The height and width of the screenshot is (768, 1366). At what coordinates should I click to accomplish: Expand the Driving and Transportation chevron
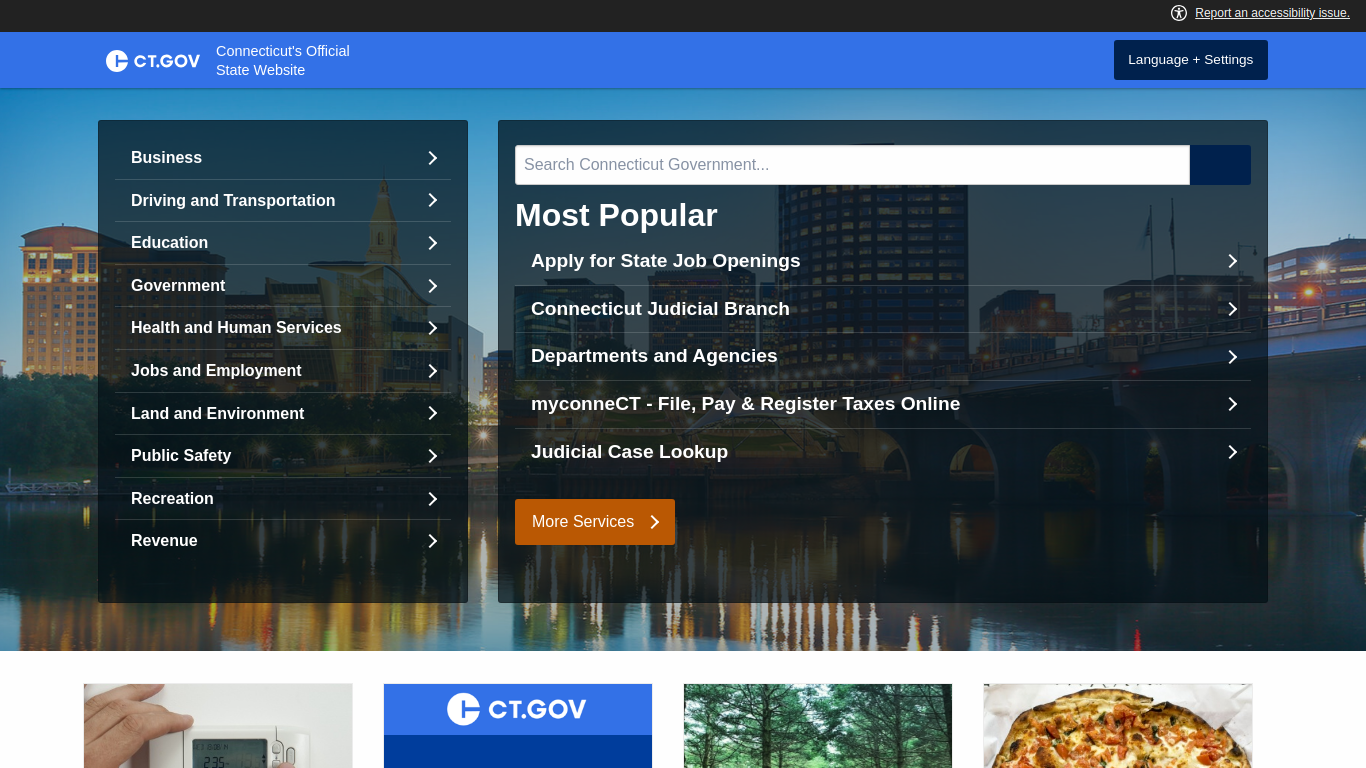click(x=433, y=201)
